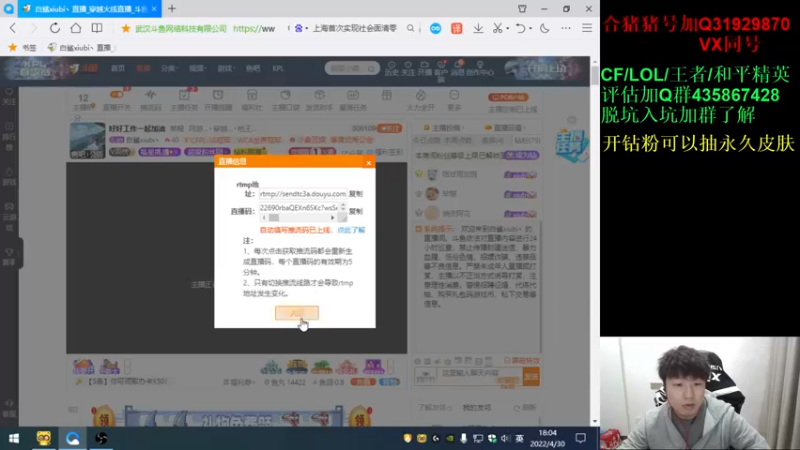800x450 pixels.
Task: Open the 推流码 stream code tool
Action: pos(151,100)
